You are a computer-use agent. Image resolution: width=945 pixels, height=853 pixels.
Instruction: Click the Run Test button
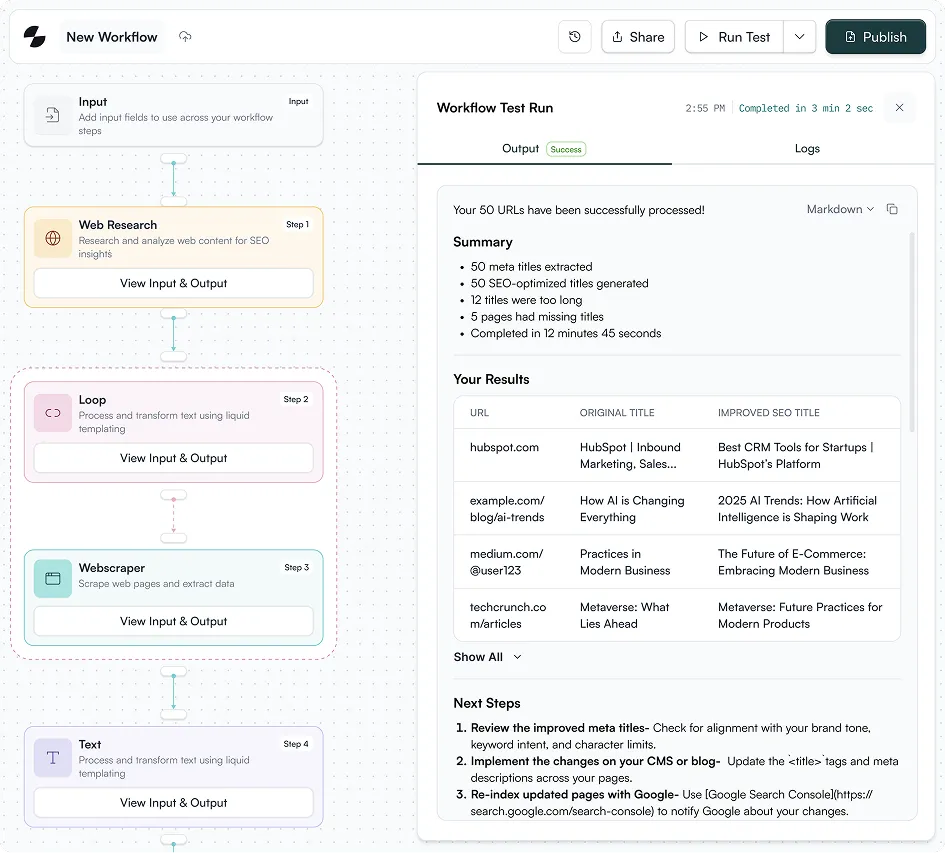pyautogui.click(x=734, y=37)
